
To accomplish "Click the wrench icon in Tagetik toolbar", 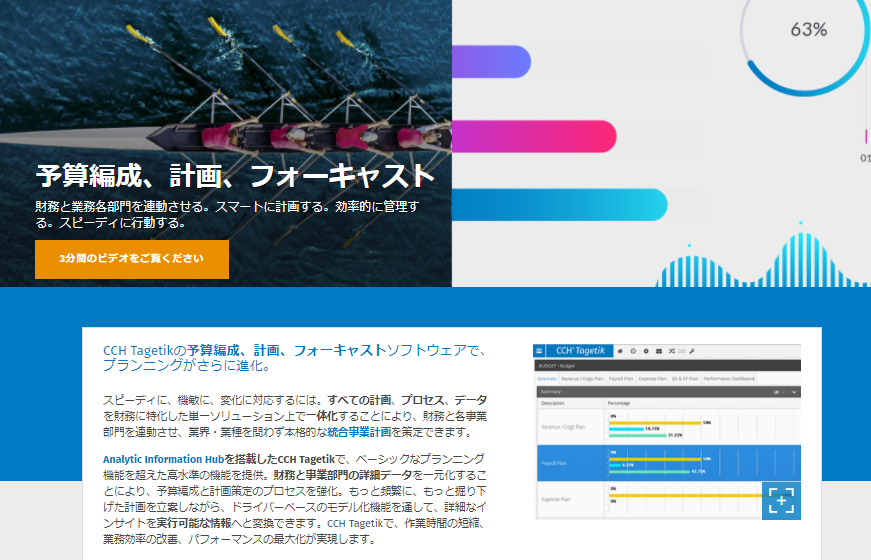I will point(692,351).
